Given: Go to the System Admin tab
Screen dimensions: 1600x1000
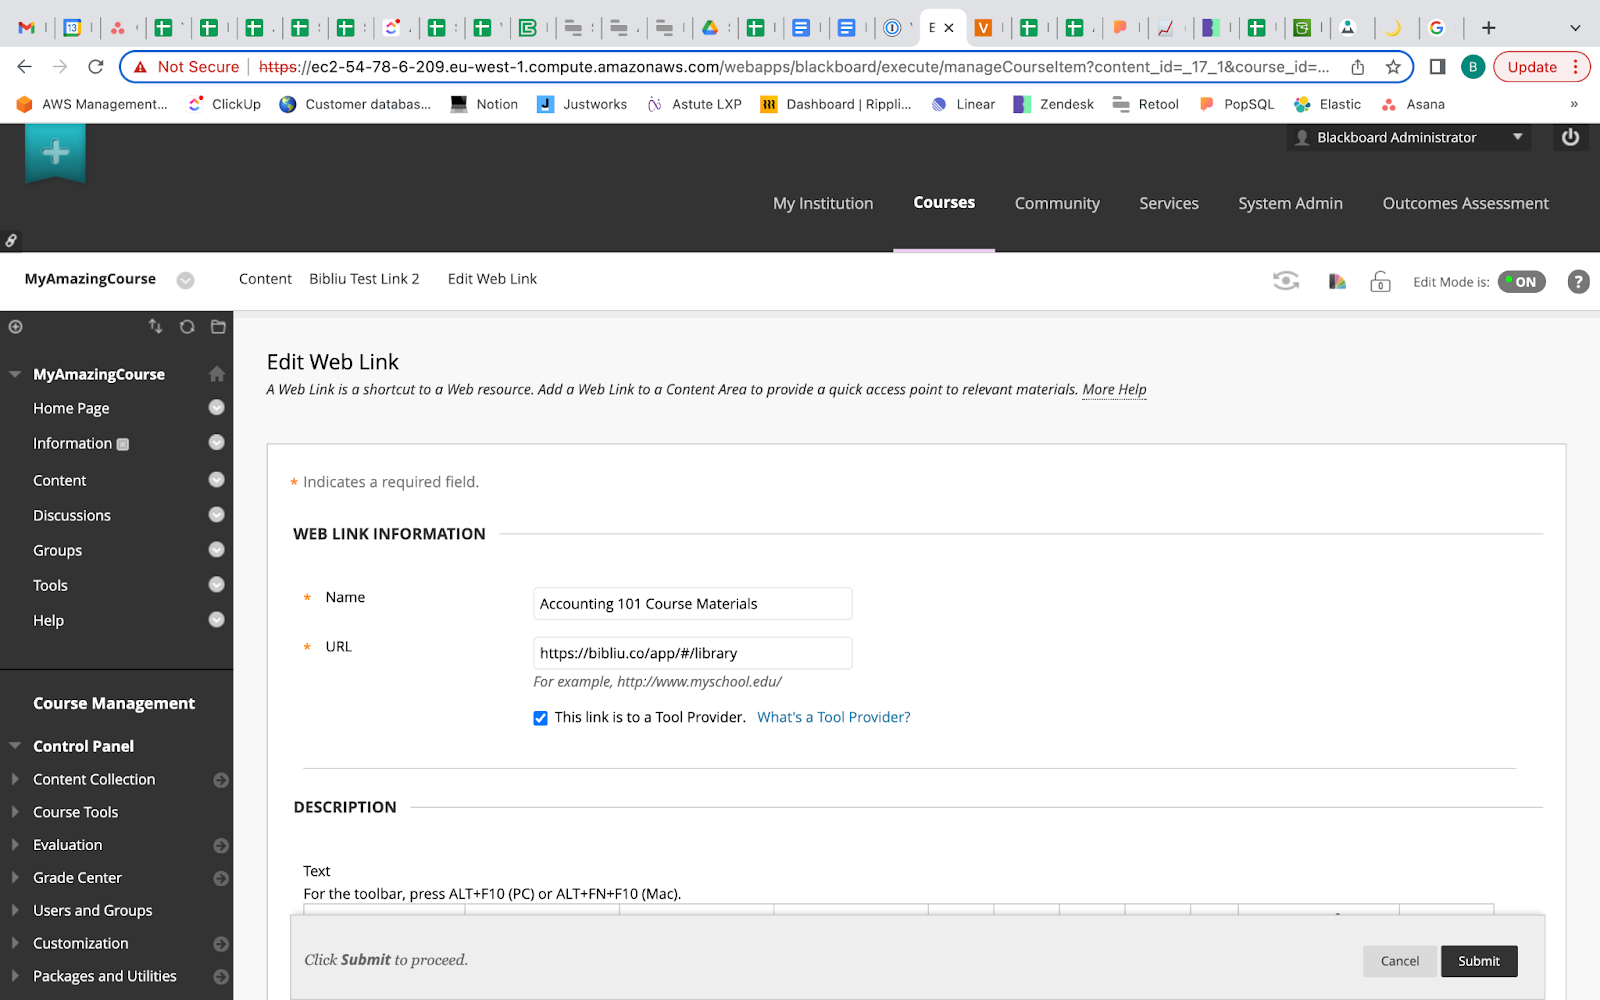Looking at the screenshot, I should pyautogui.click(x=1290, y=203).
